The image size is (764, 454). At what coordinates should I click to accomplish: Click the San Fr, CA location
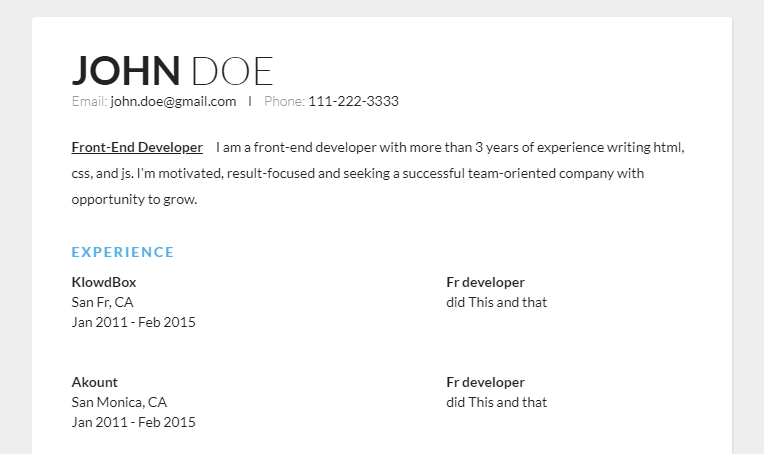pos(102,302)
